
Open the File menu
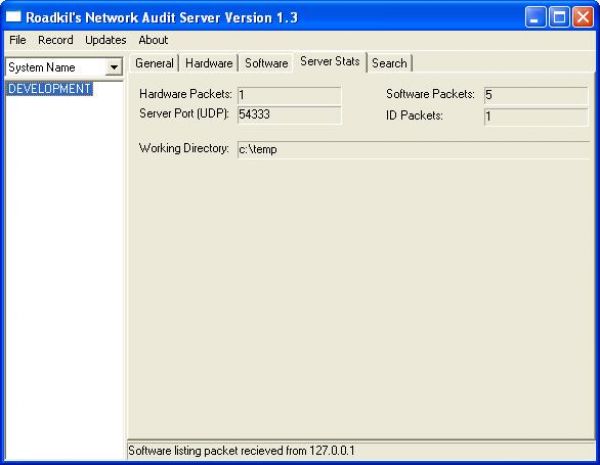(18, 40)
